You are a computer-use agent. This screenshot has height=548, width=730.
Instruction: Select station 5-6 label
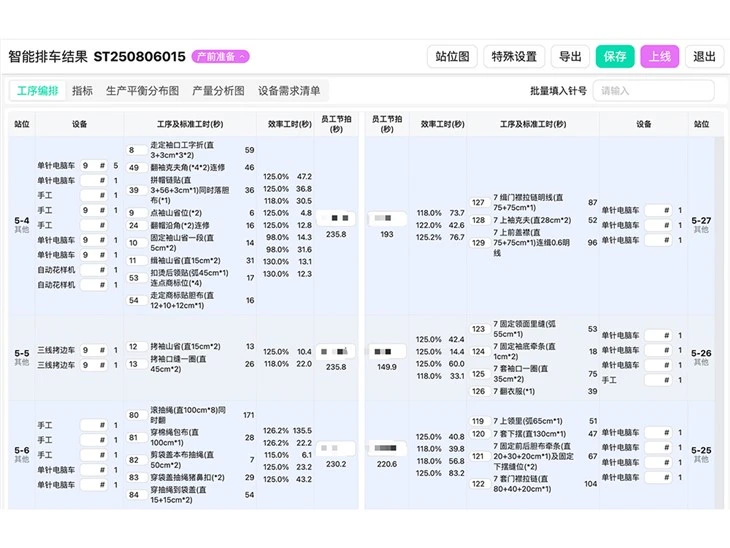coord(22,450)
